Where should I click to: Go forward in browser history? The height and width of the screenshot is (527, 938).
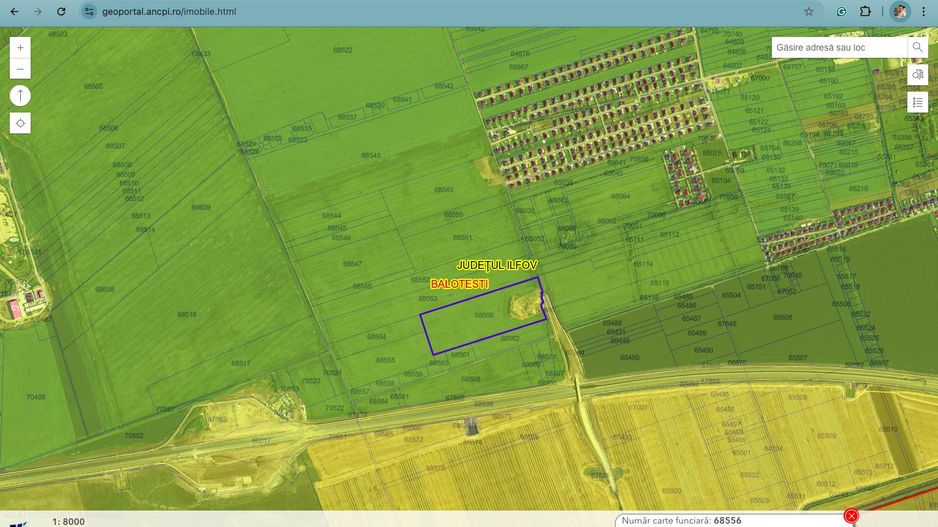(x=38, y=11)
